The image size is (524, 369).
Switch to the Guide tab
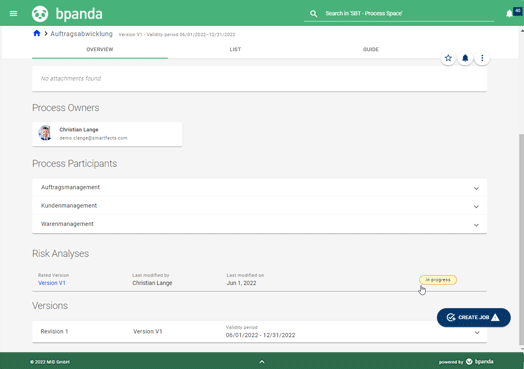coord(371,49)
